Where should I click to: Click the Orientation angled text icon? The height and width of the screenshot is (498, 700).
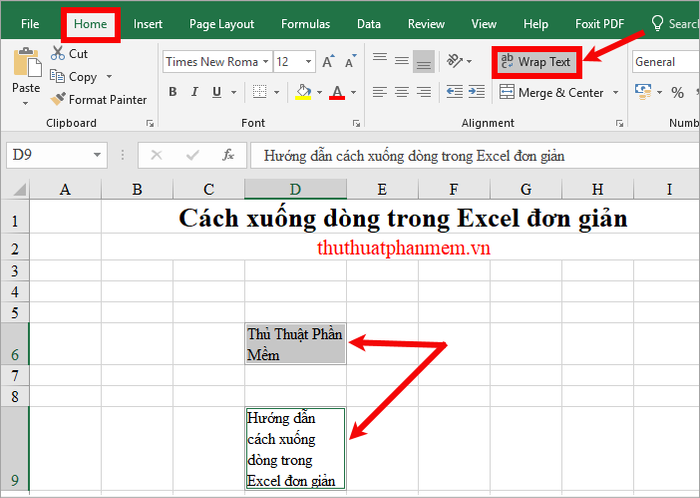(x=455, y=61)
